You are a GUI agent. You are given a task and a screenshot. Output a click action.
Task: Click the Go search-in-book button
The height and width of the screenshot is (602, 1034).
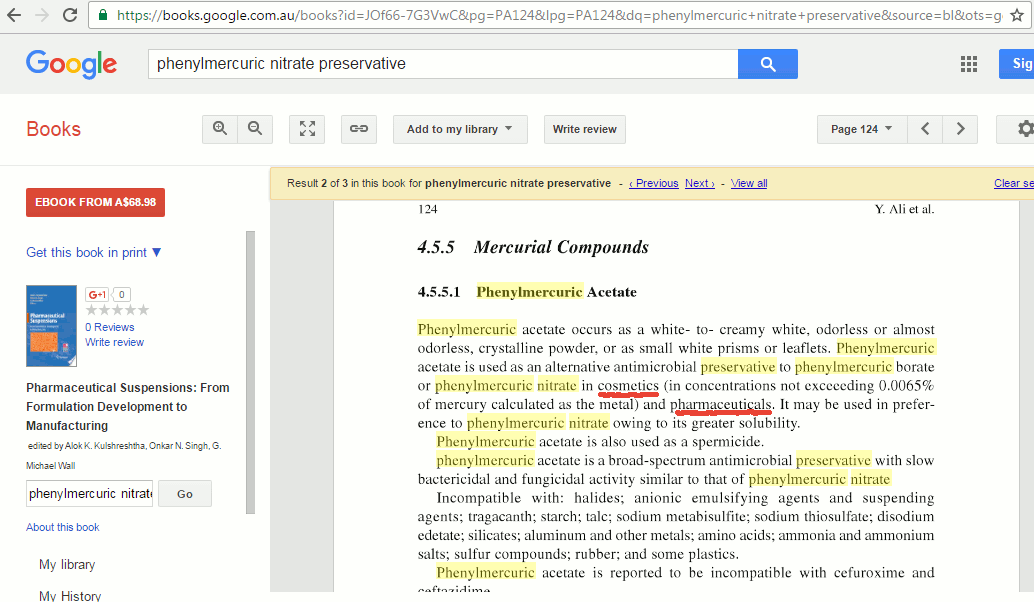185,494
